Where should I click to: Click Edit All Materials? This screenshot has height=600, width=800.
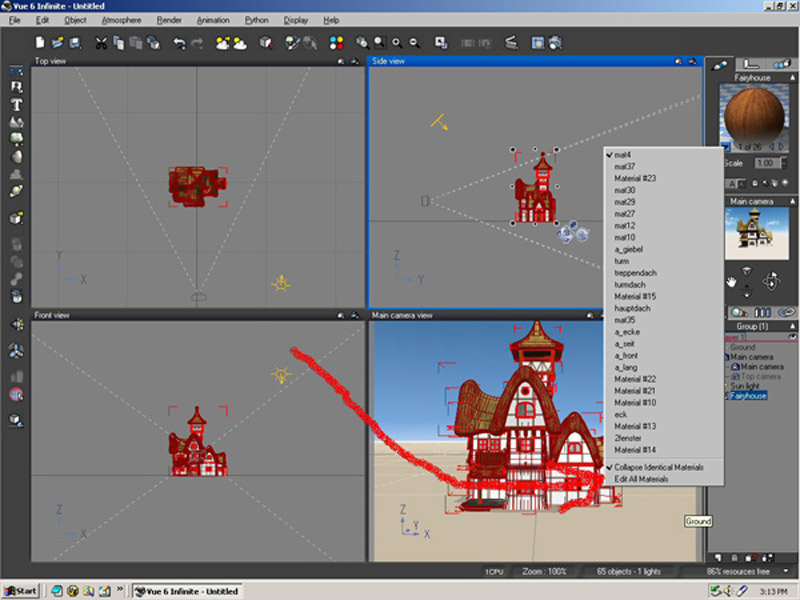(641, 479)
